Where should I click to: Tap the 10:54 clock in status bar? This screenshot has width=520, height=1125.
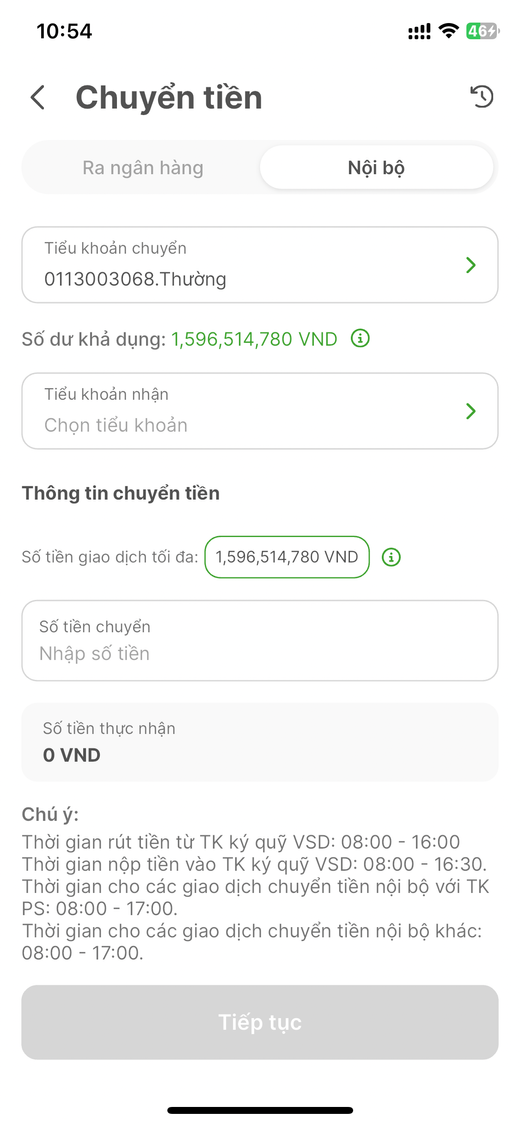pos(64,31)
